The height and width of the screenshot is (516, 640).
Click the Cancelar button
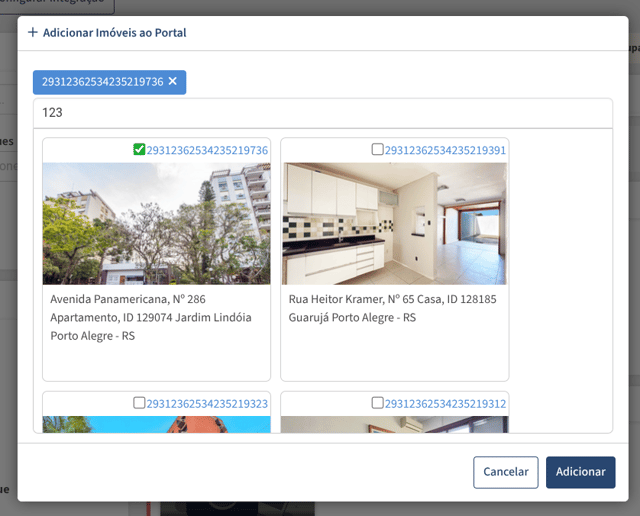click(506, 472)
